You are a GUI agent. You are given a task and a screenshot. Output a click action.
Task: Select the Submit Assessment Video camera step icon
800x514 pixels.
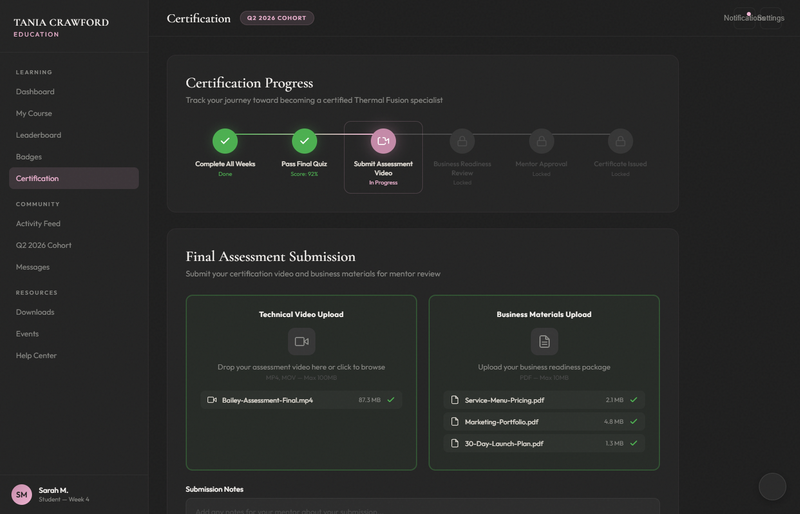(x=383, y=141)
